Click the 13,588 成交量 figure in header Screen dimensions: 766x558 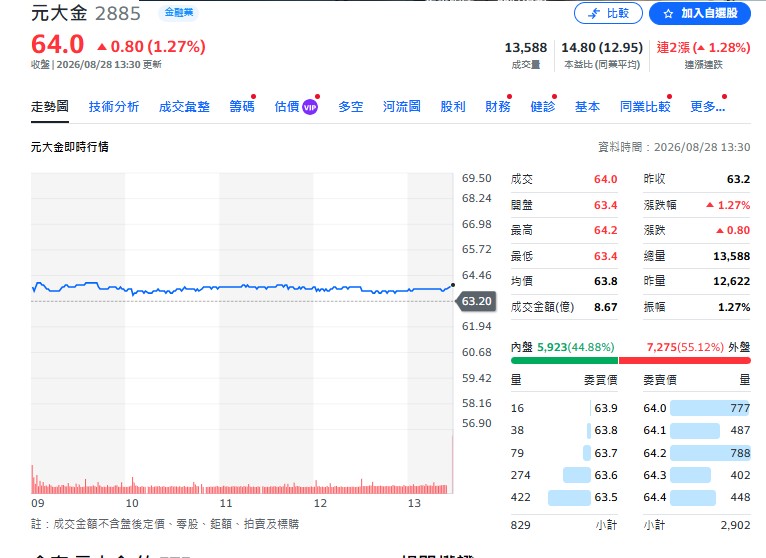(x=526, y=47)
